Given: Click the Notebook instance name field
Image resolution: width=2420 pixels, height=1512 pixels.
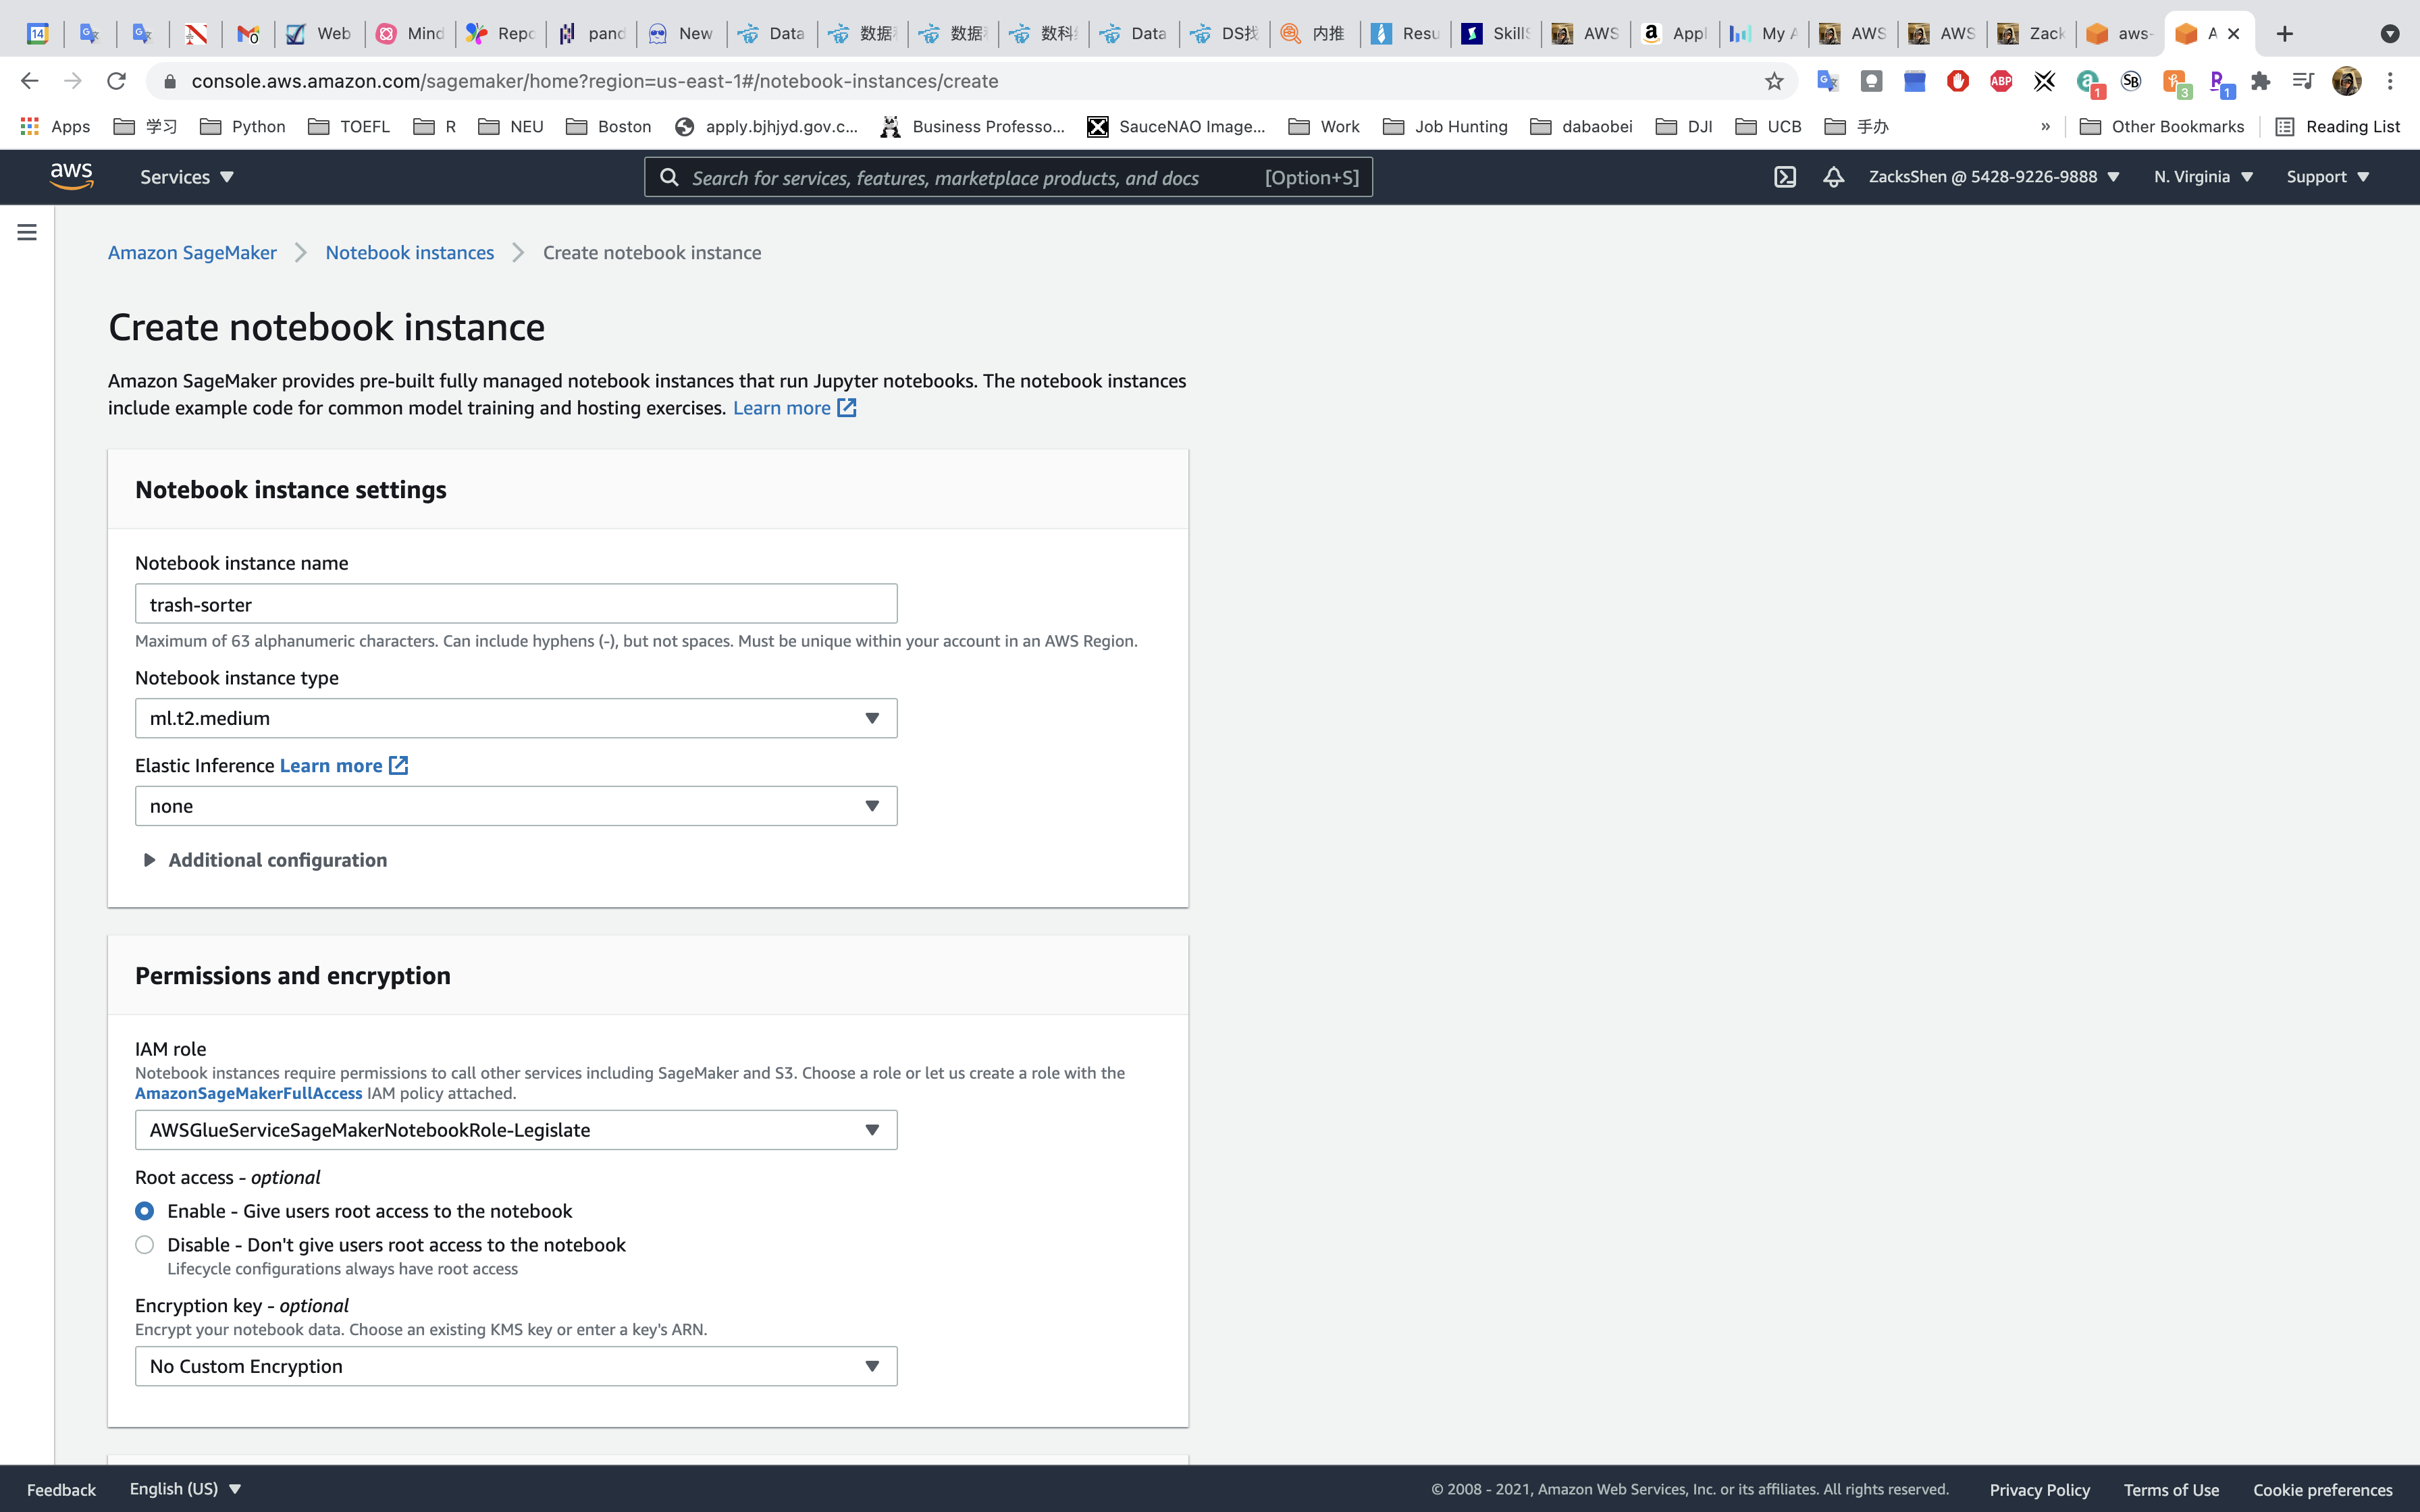Looking at the screenshot, I should coord(516,604).
